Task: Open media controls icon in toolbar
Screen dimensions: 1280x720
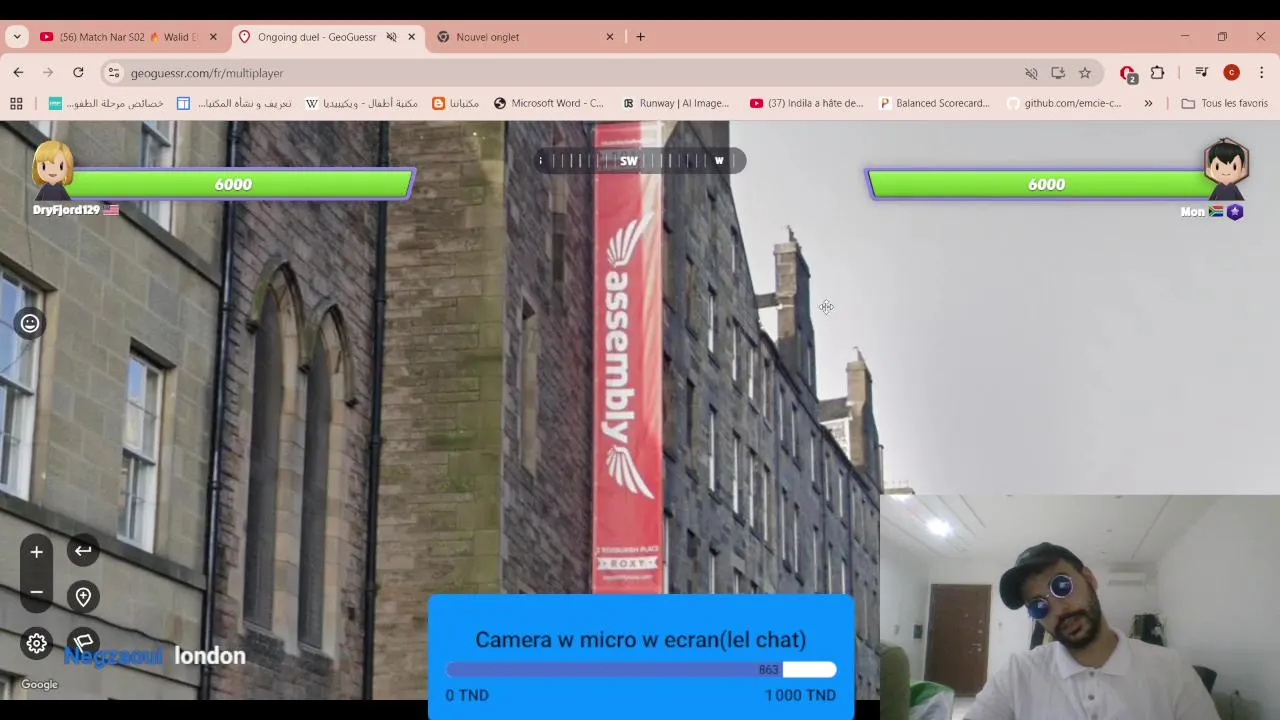Action: (x=1202, y=73)
